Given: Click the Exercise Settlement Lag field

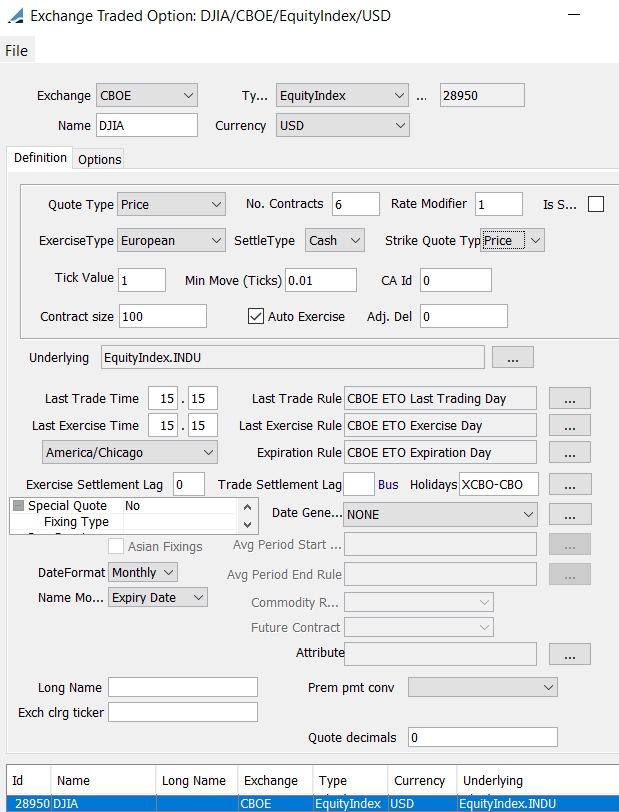Looking at the screenshot, I should [189, 485].
